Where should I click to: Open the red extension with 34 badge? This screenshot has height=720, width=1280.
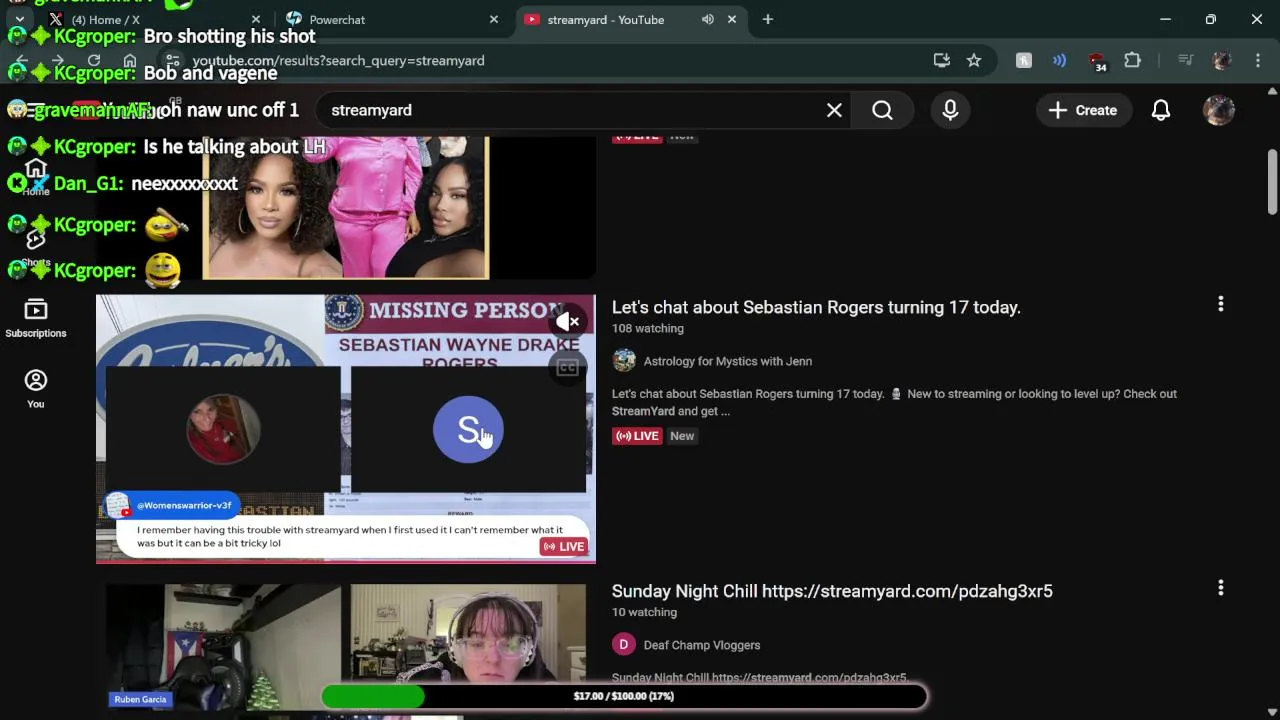click(x=1097, y=61)
